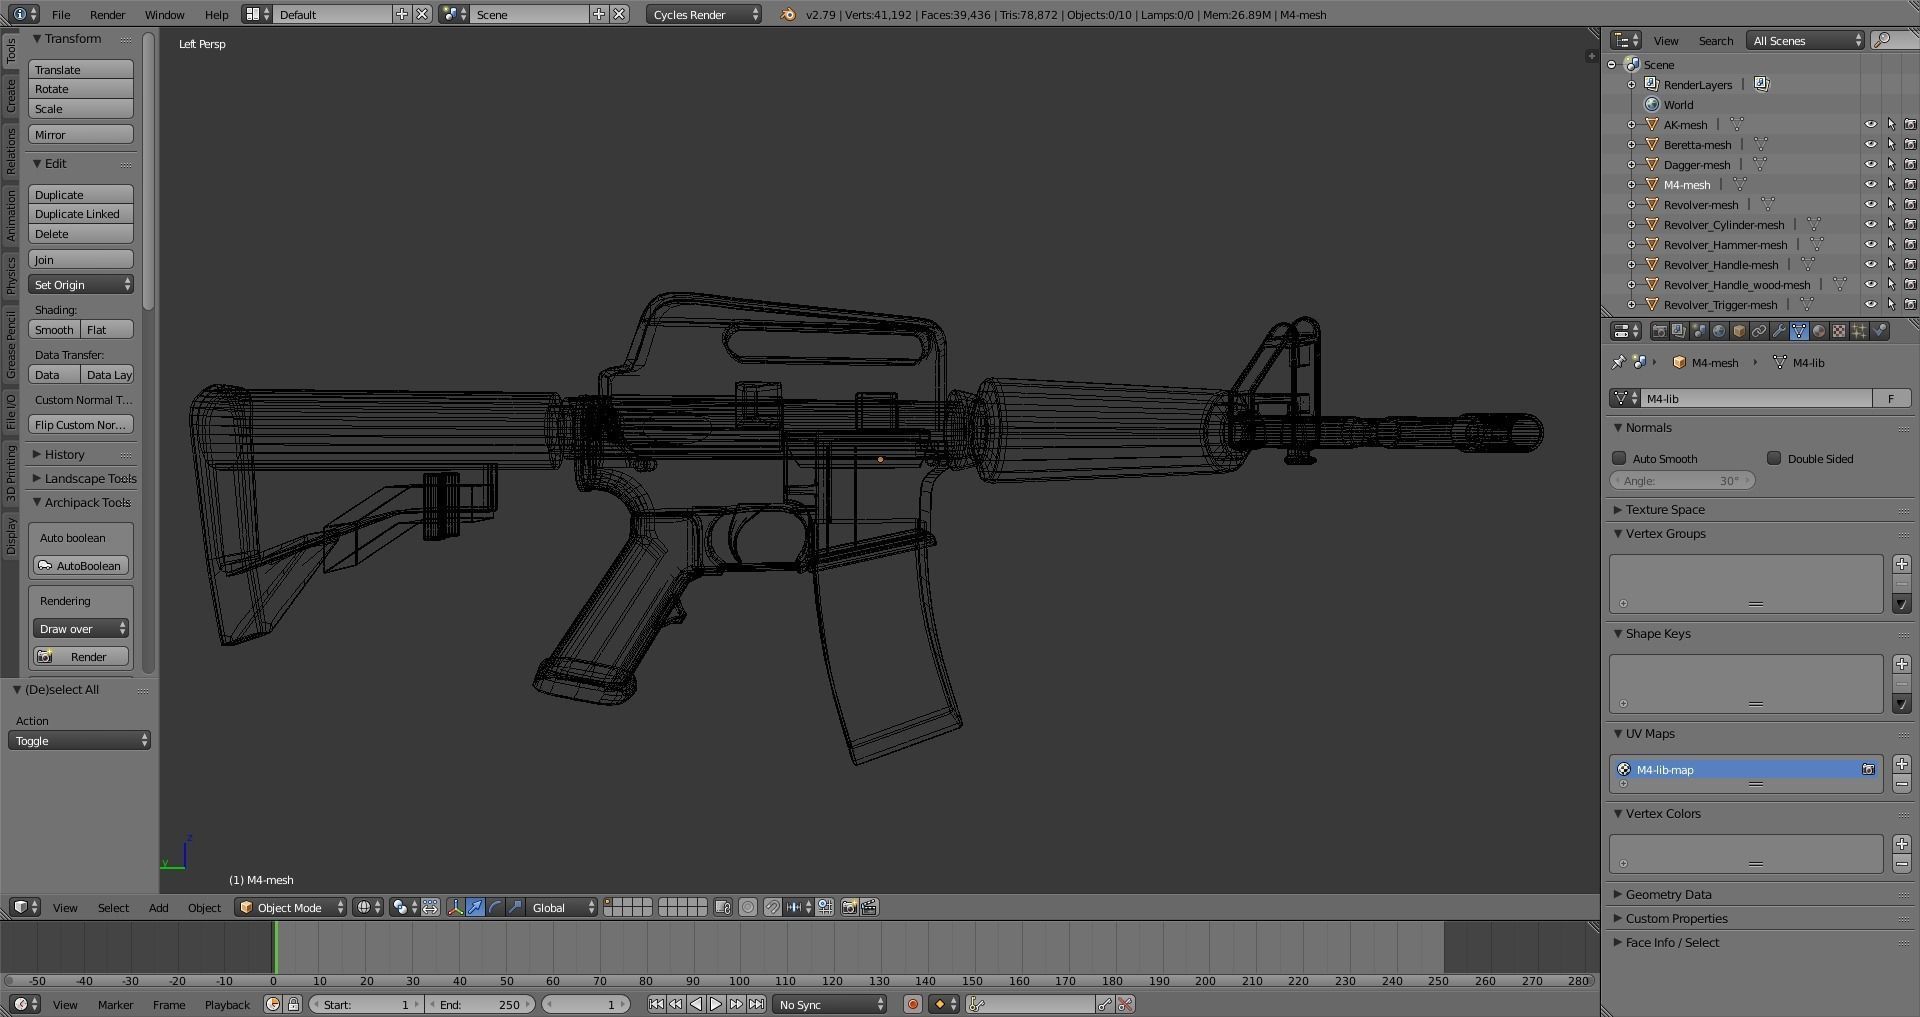Open the File menu
Image resolution: width=1920 pixels, height=1017 pixels.
click(61, 14)
